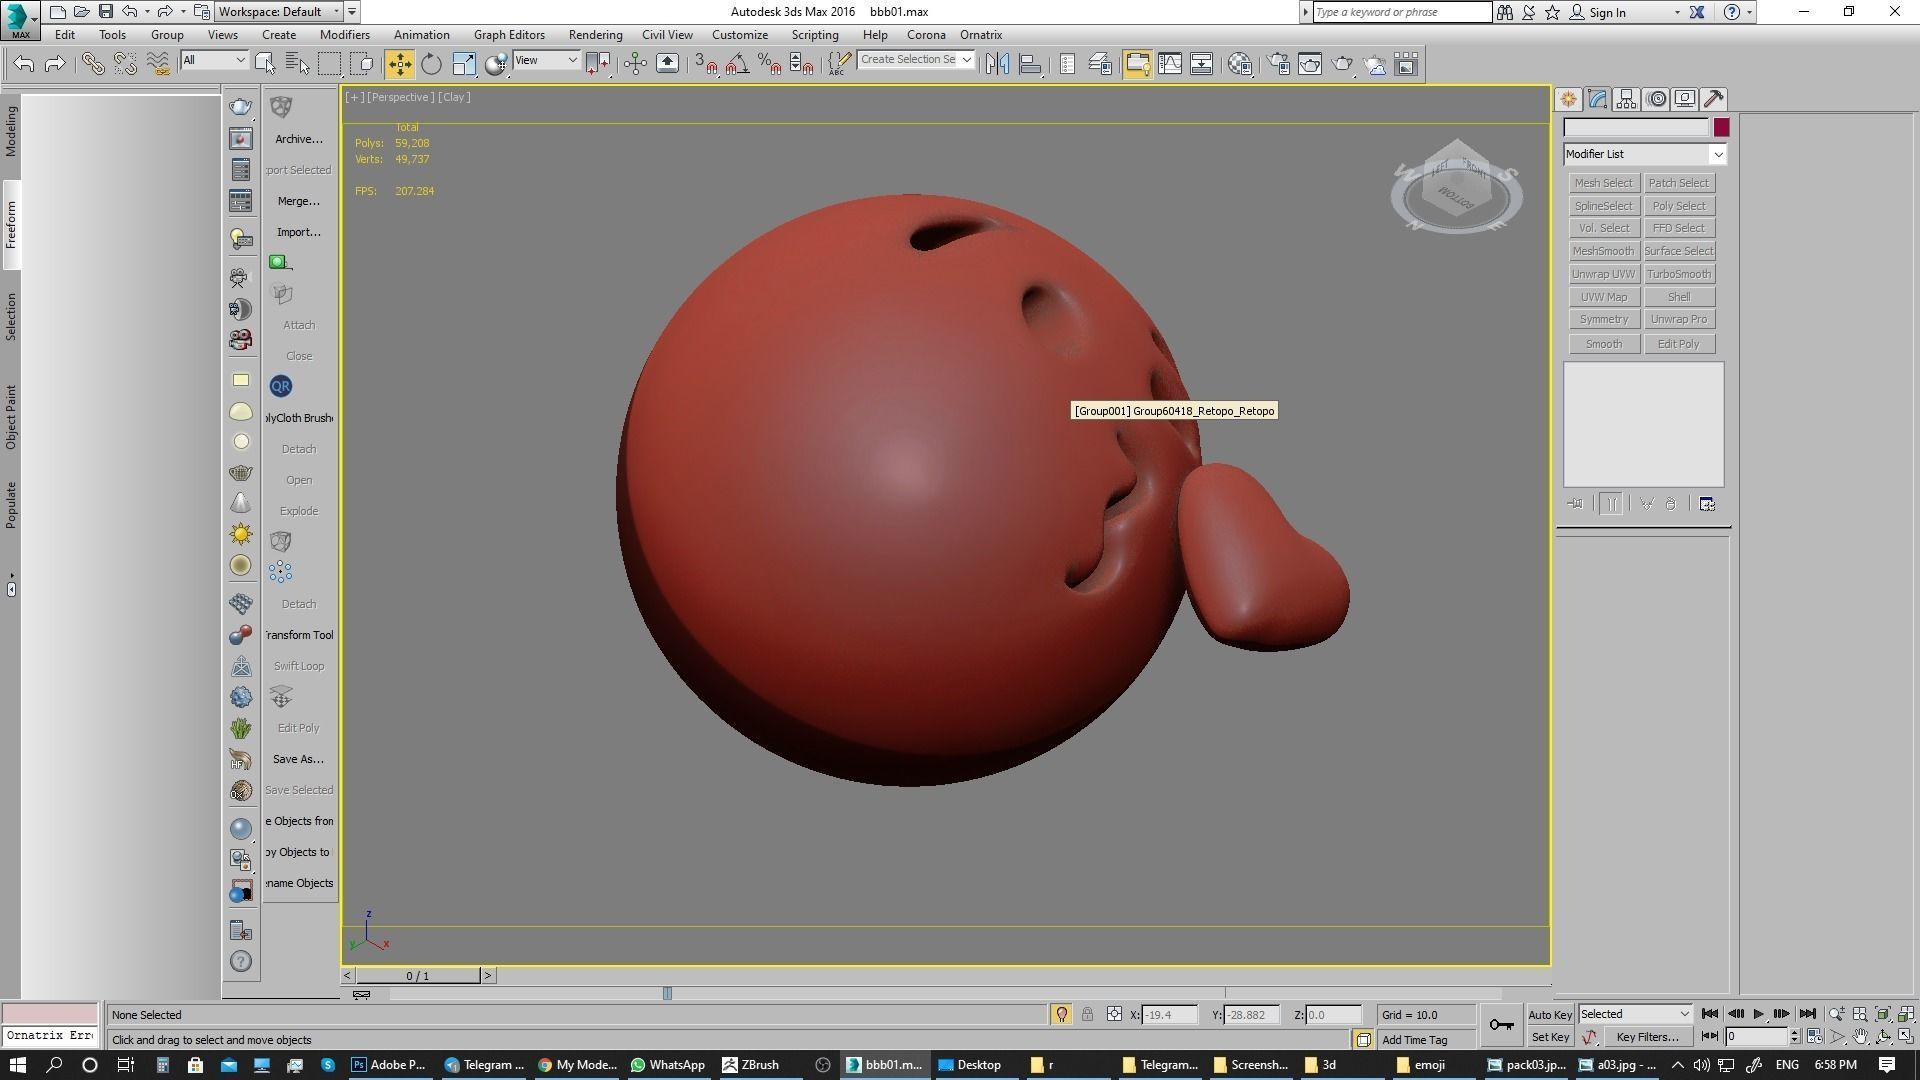The image size is (1920, 1080).
Task: Activate the Select and Rotate tool
Action: click(431, 64)
